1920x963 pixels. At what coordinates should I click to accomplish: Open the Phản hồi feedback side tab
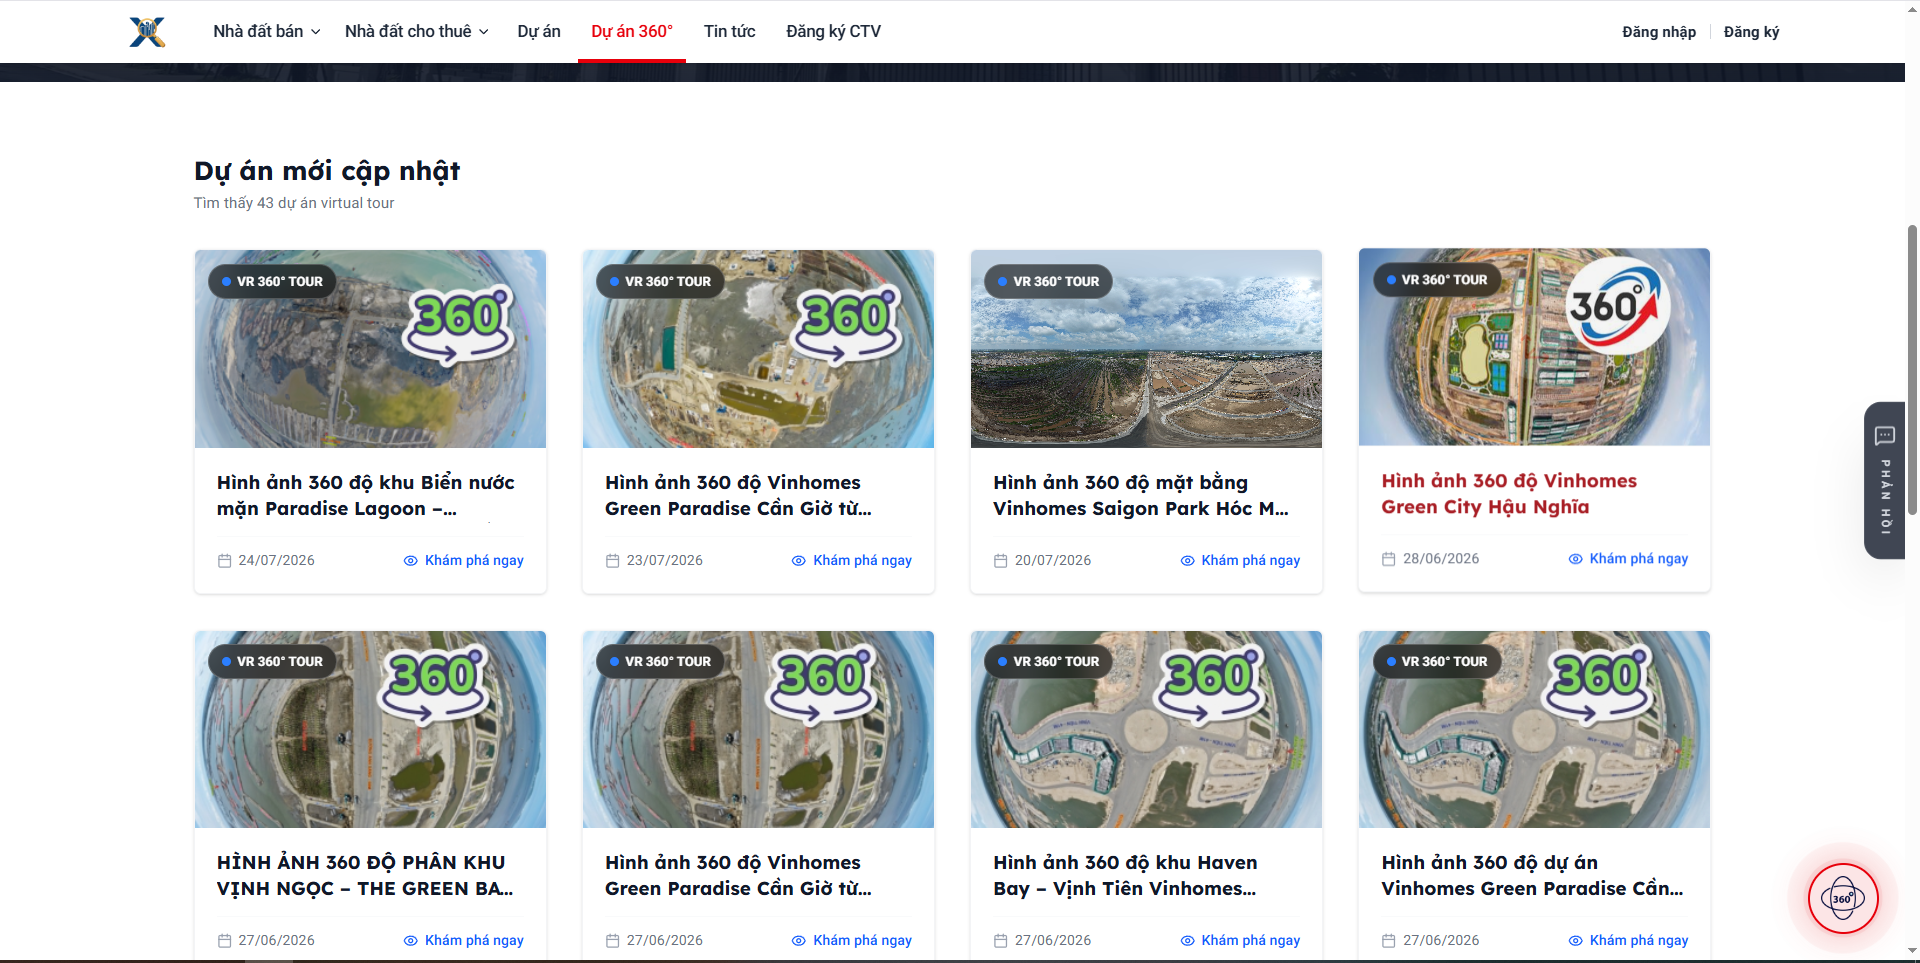[x=1885, y=480]
